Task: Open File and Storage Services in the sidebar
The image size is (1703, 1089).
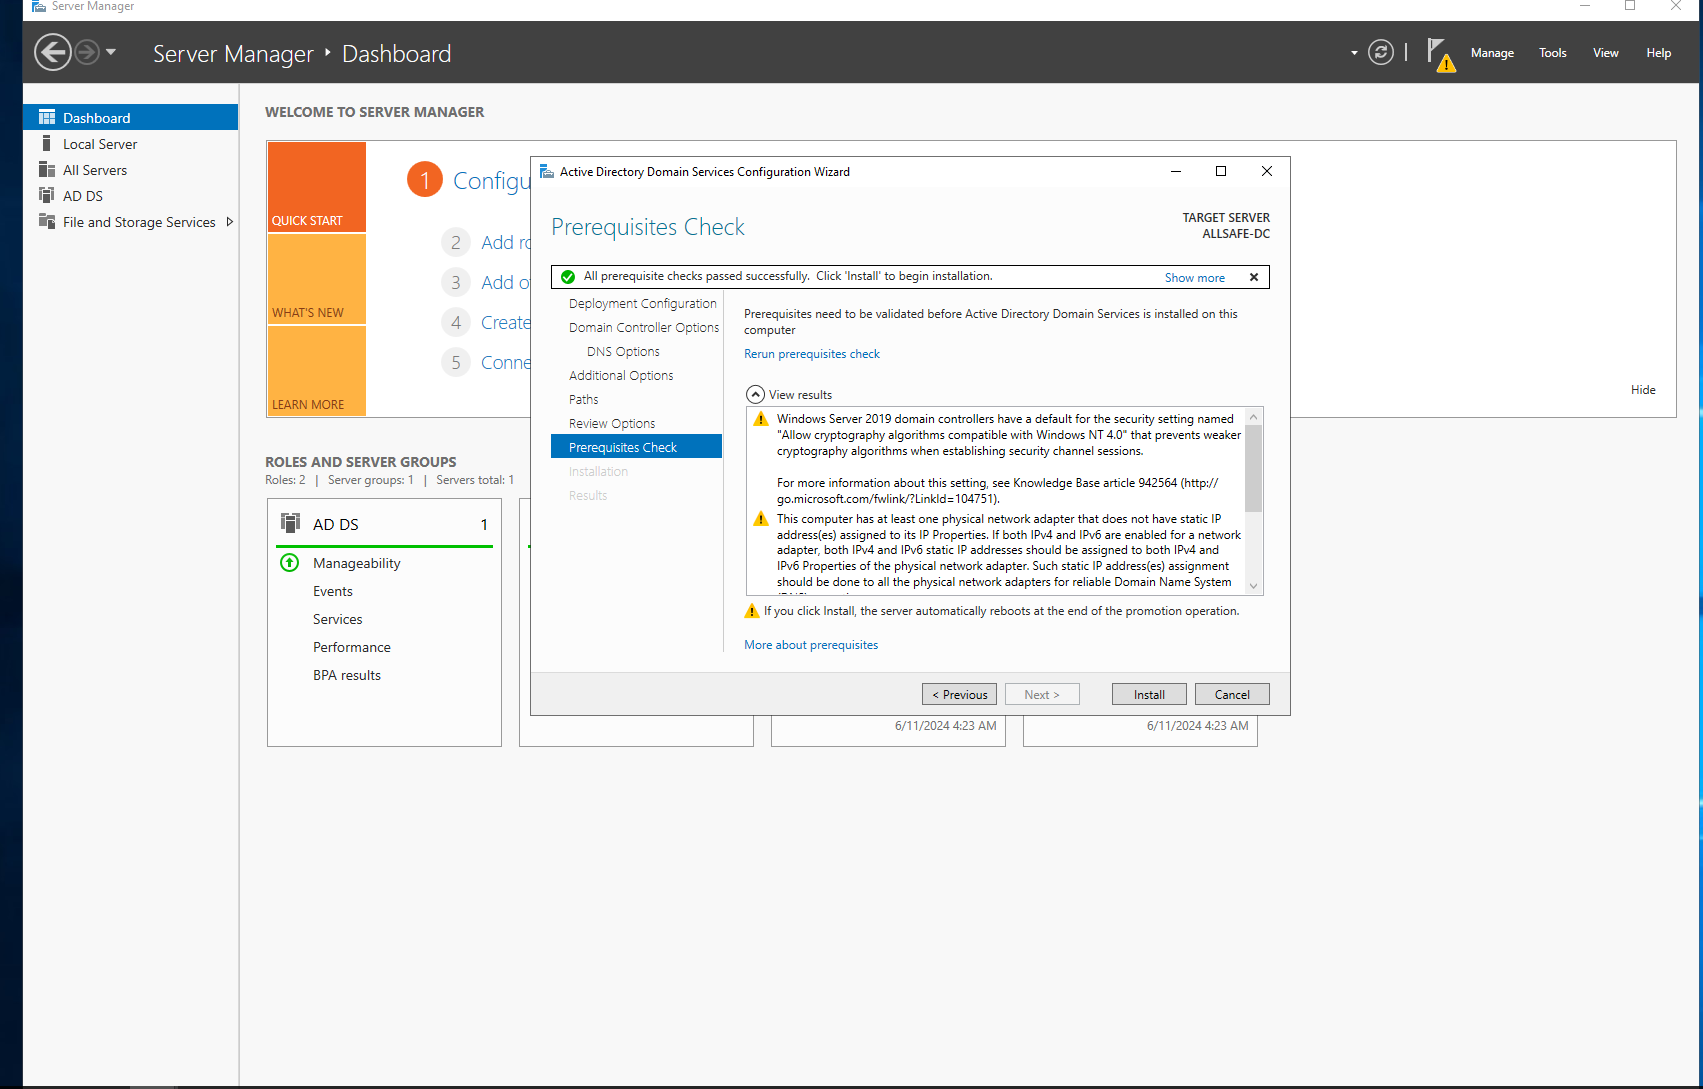Action: [130, 222]
